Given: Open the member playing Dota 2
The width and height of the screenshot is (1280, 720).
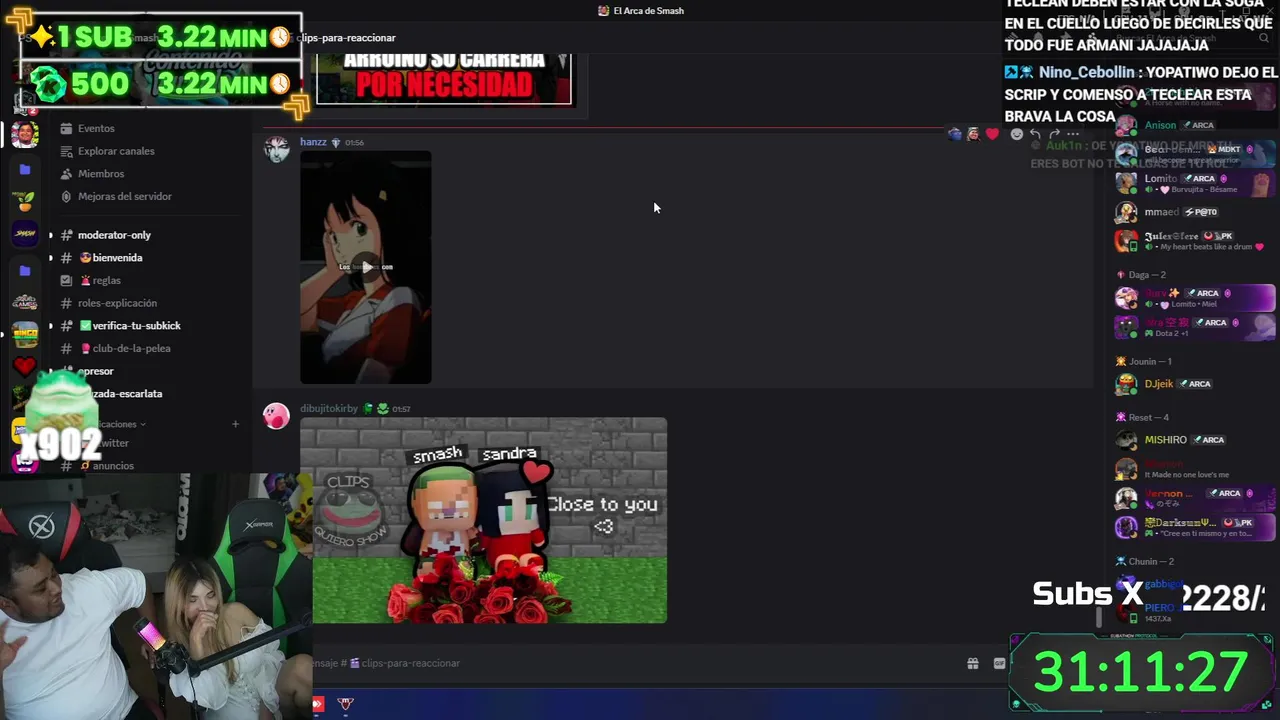Looking at the screenshot, I should 1195,327.
